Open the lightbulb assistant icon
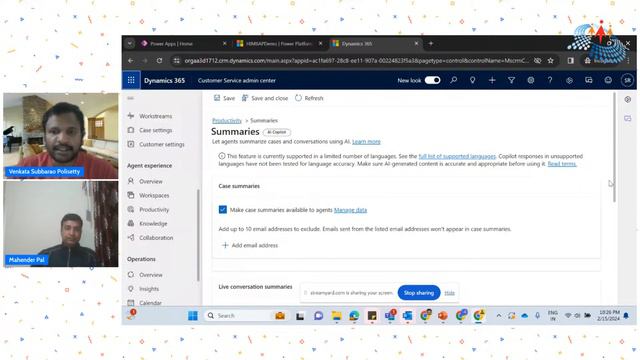The width and height of the screenshot is (640, 360). point(473,80)
